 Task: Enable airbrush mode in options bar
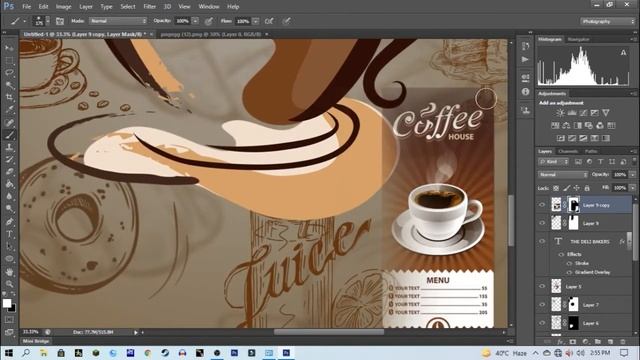click(269, 21)
